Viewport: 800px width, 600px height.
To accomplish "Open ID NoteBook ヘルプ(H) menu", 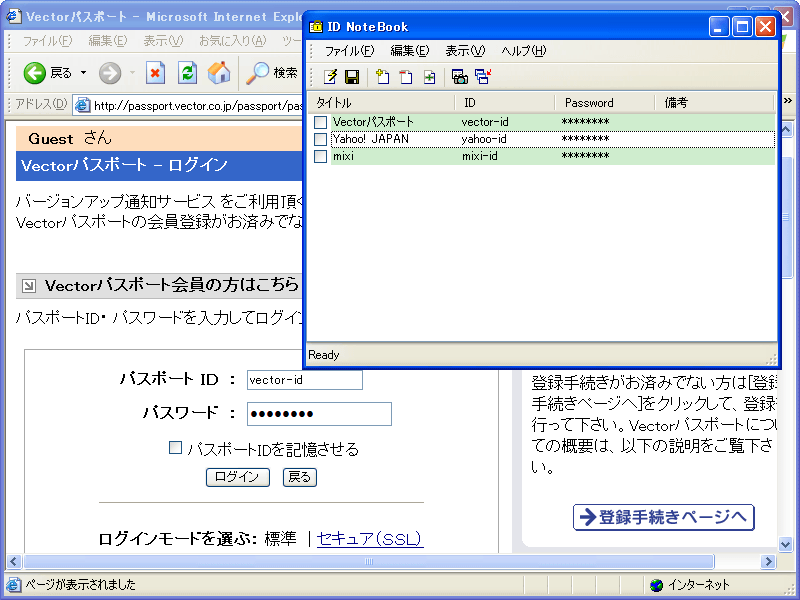I will pos(523,51).
